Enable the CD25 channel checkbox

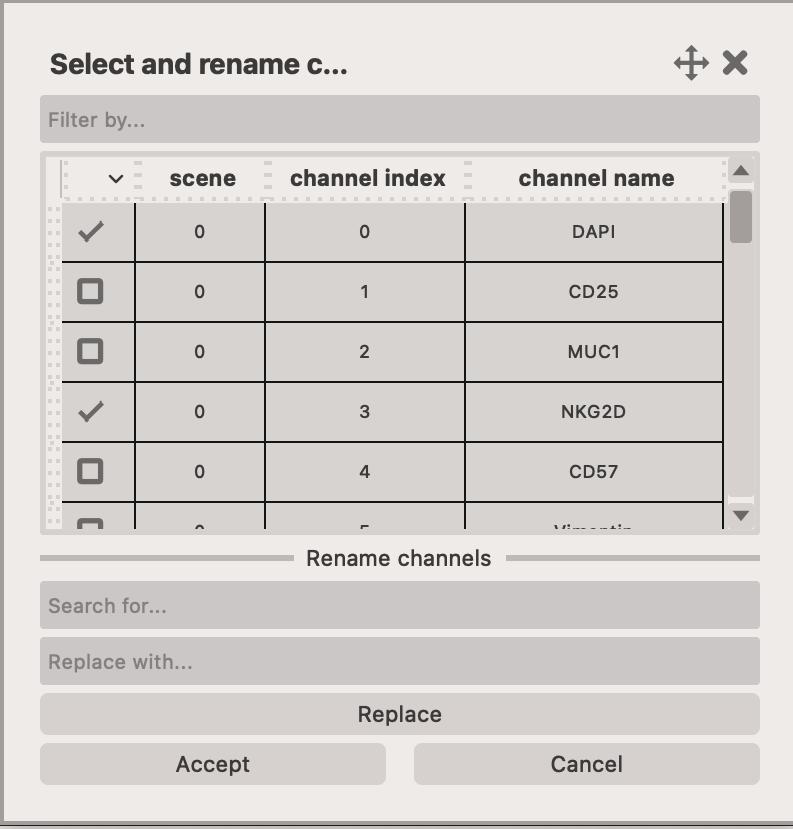(x=91, y=291)
